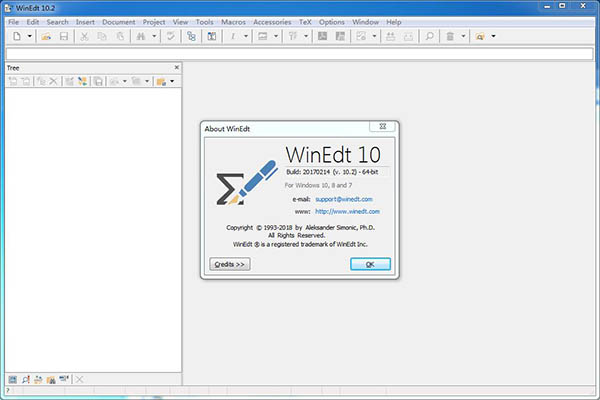Click the yellow folder search icon
The image size is (600, 400).
pos(480,36)
